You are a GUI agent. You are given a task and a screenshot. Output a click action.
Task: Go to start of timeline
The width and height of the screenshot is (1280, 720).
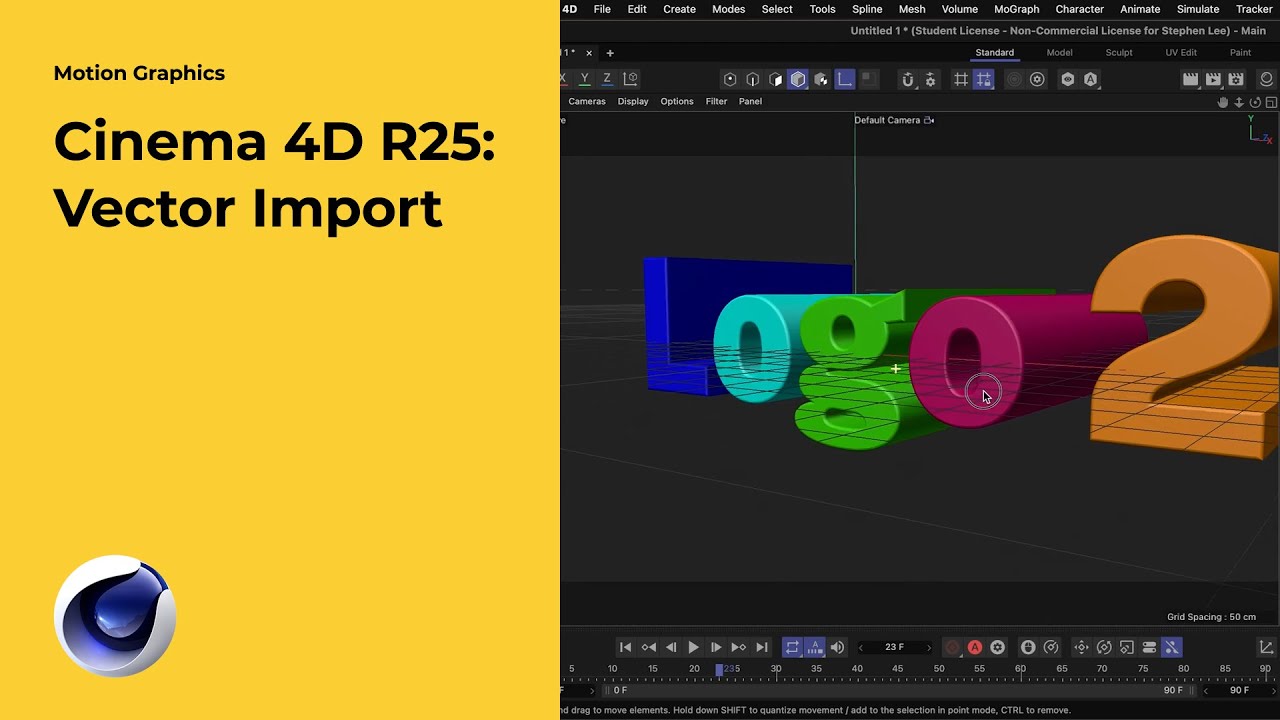tap(626, 647)
